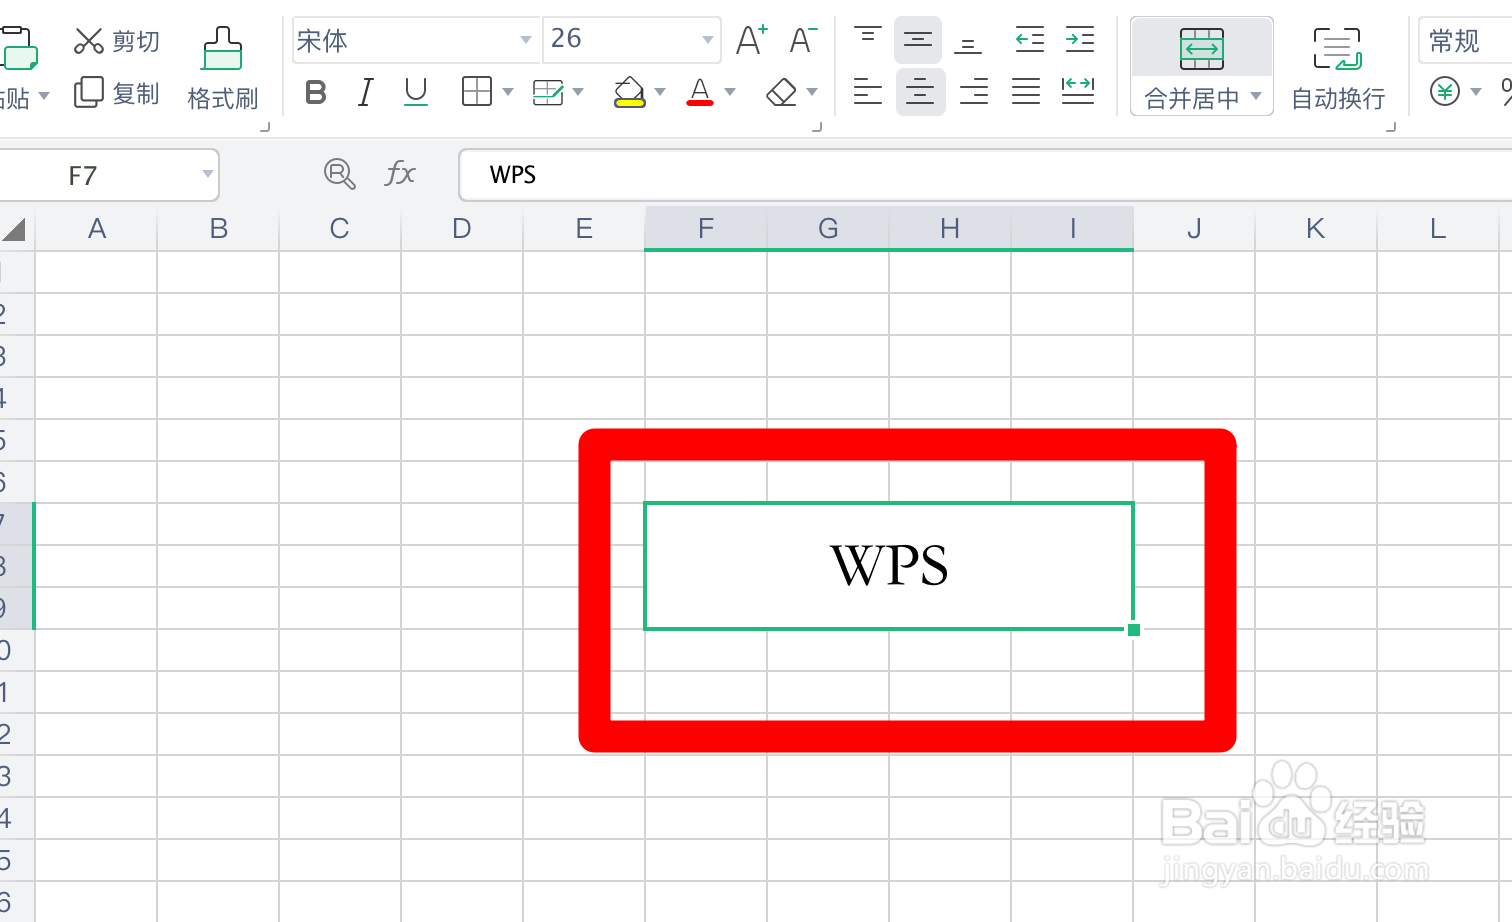The height and width of the screenshot is (922, 1512).
Task: Apply cell borders icon
Action: [x=477, y=92]
